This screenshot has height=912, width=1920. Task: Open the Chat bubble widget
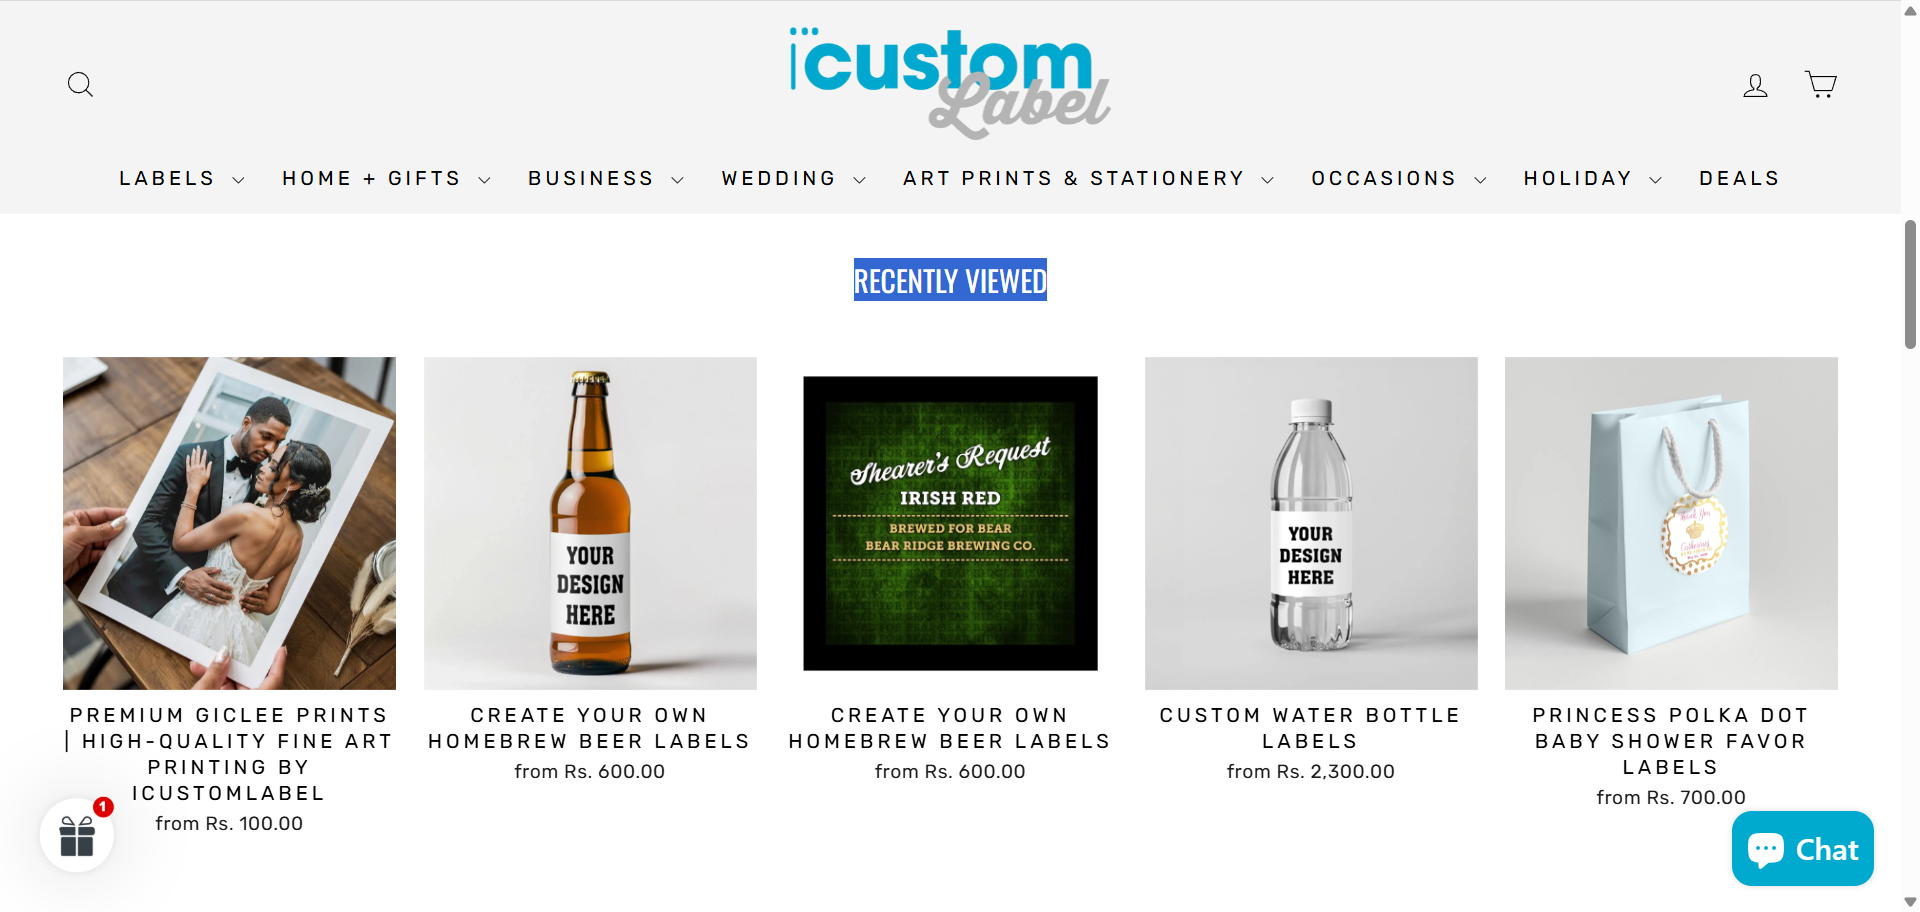(1802, 849)
